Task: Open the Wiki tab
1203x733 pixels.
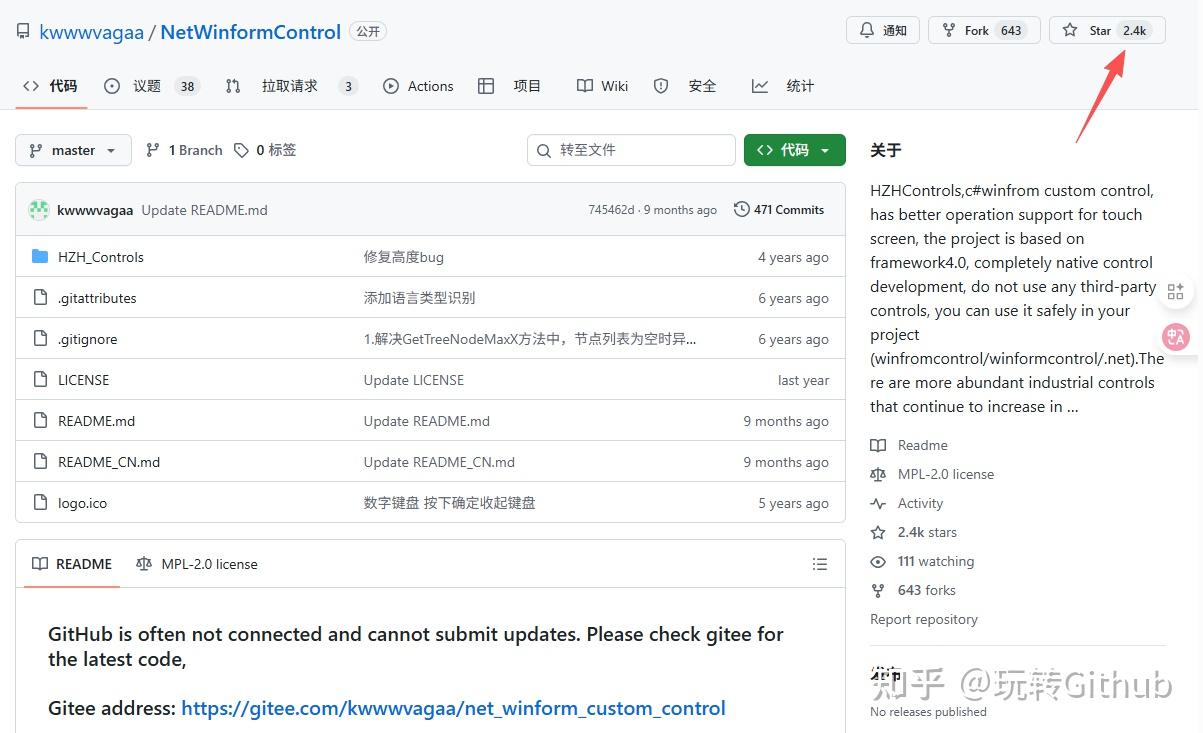Action: [x=603, y=86]
